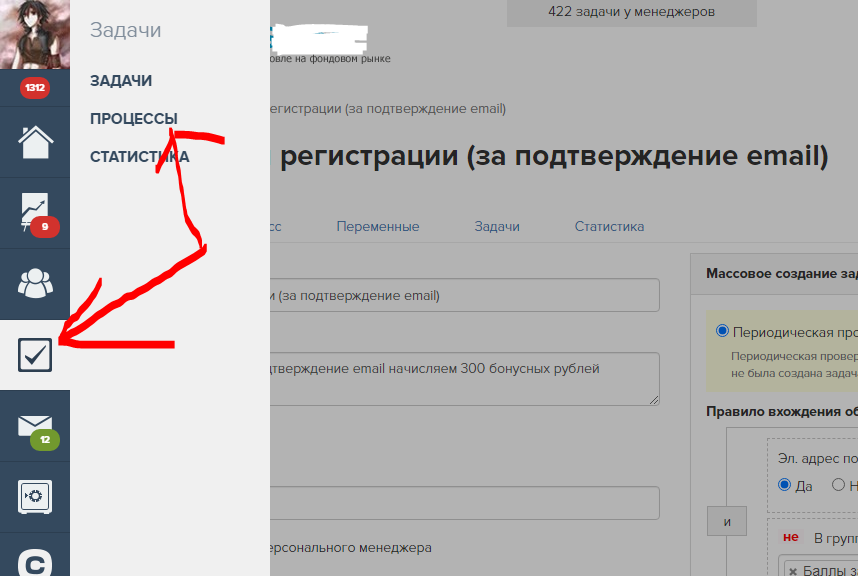The image size is (858, 576).
Task: Open the mail envelope icon with 12 badge
Action: pos(34,426)
